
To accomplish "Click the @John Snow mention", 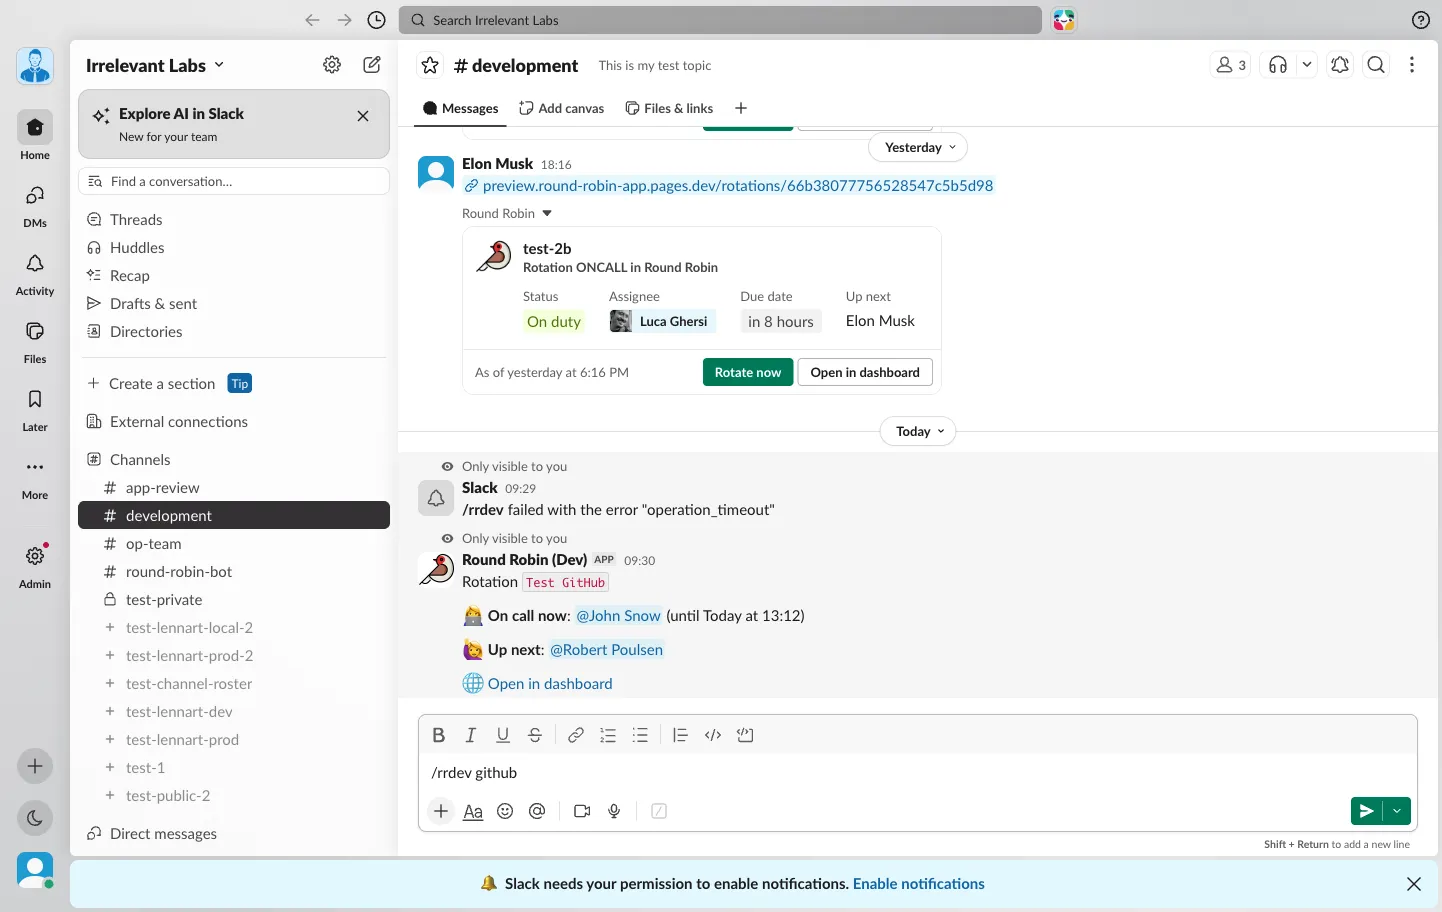I will [x=618, y=615].
